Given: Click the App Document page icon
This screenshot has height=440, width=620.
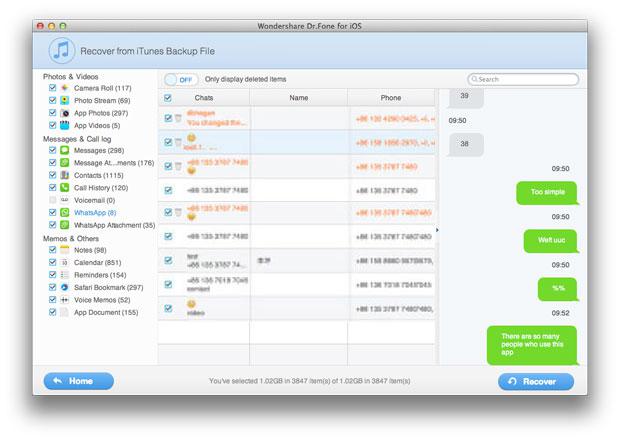Looking at the screenshot, I should pos(64,312).
